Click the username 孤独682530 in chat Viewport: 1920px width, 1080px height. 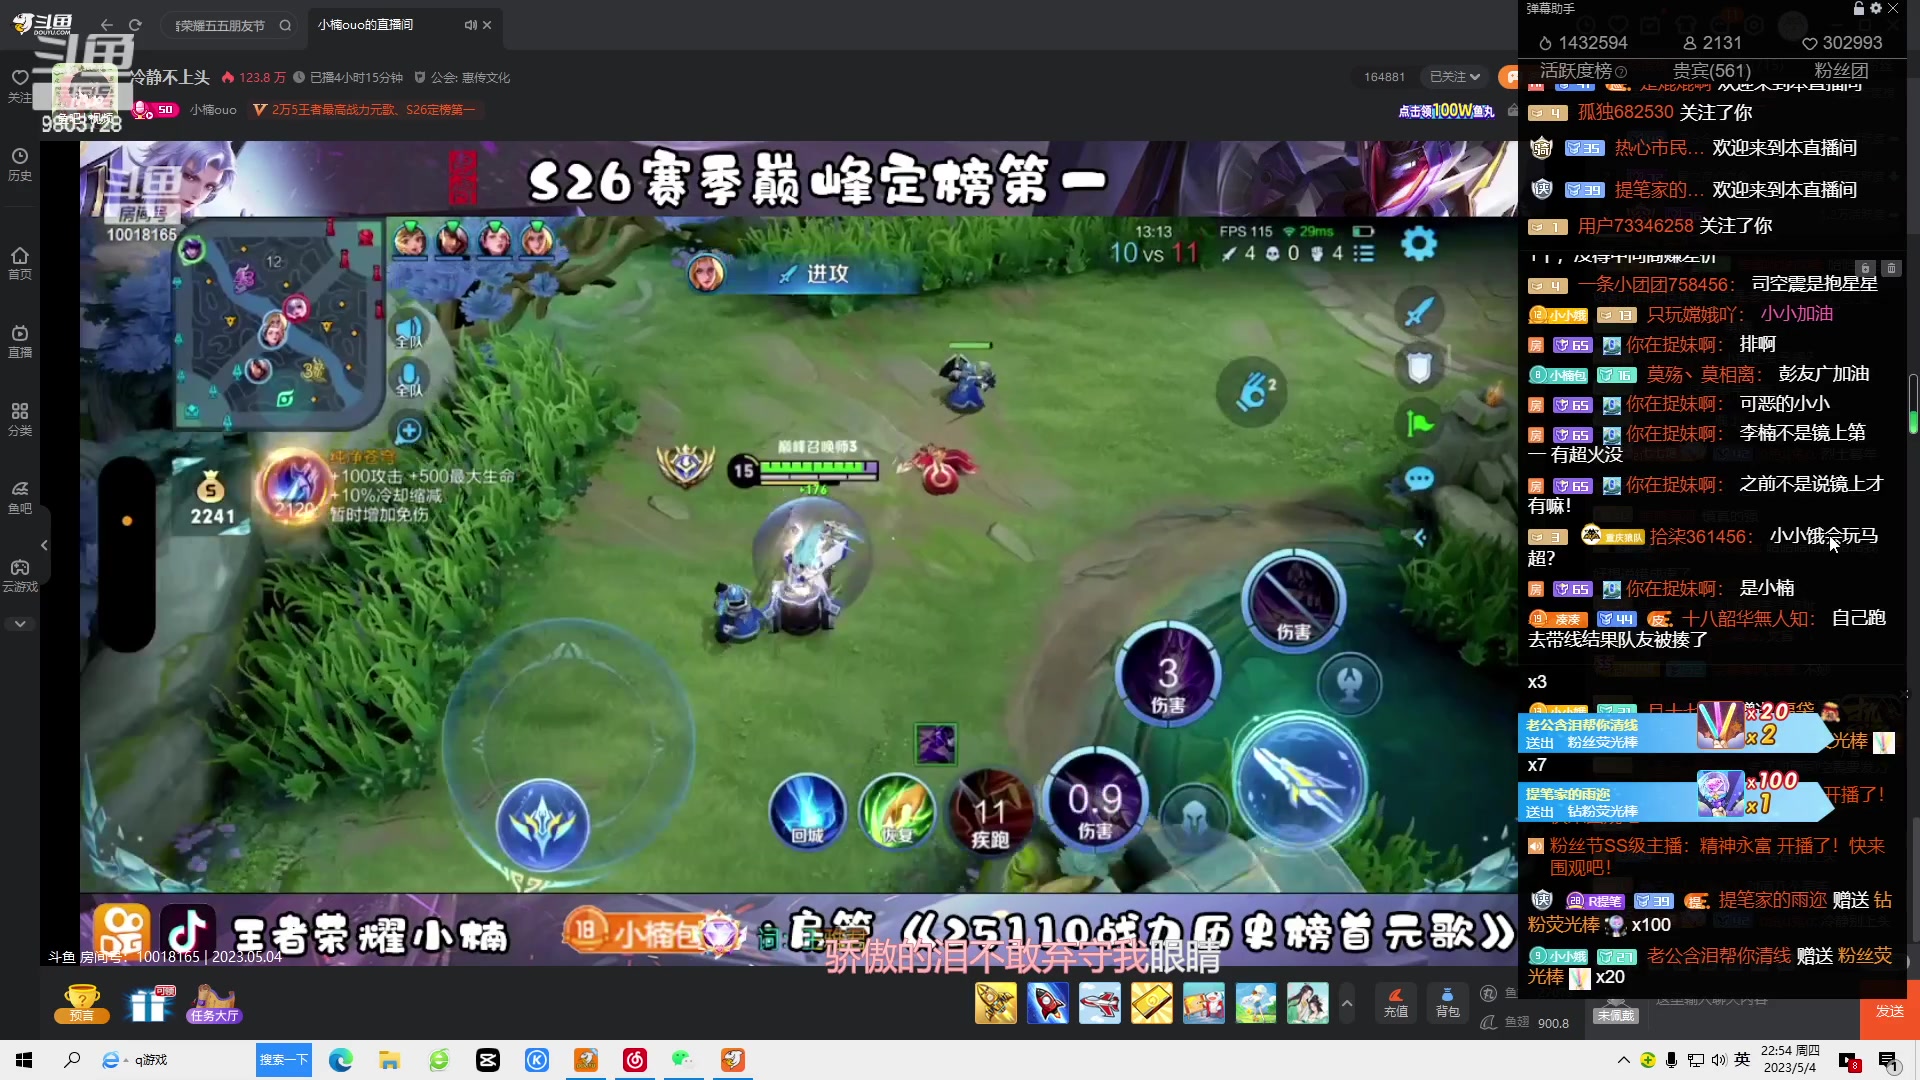(x=1625, y=112)
